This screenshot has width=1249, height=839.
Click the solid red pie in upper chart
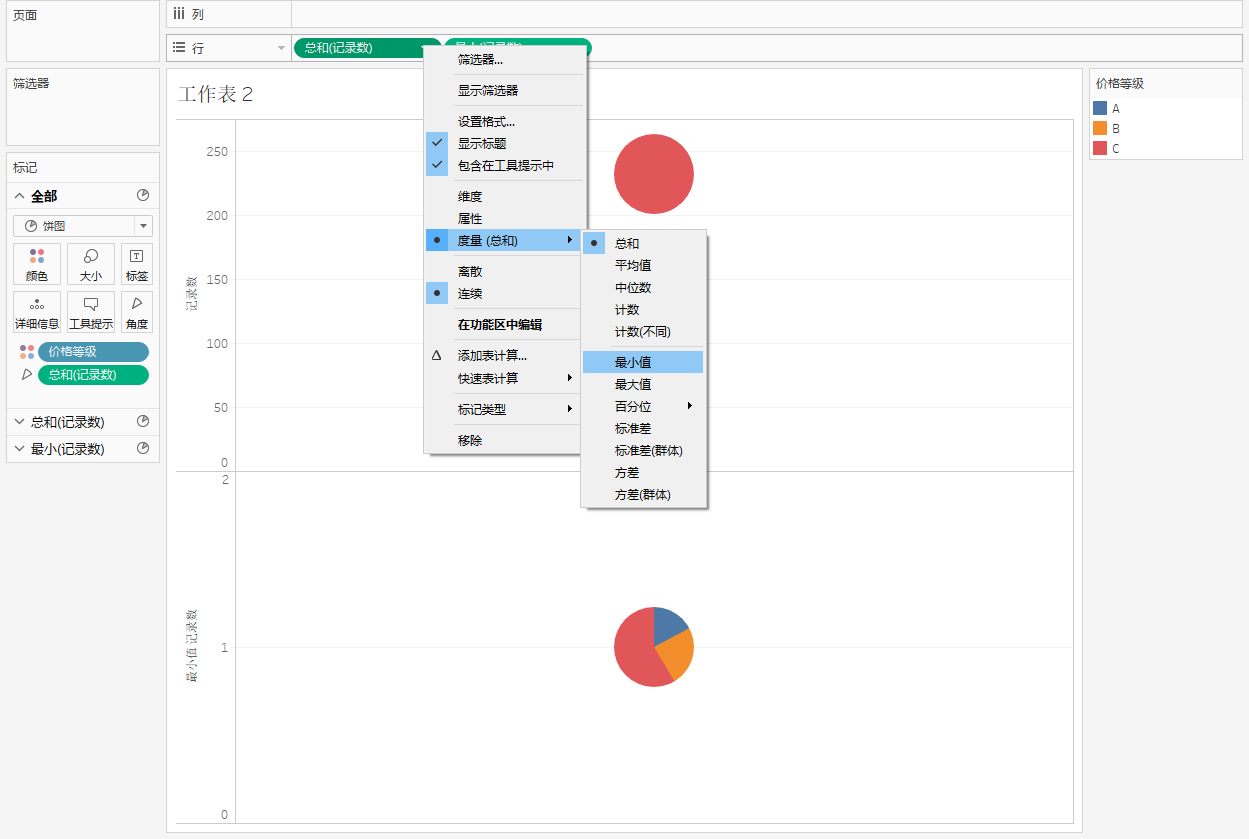[x=654, y=174]
